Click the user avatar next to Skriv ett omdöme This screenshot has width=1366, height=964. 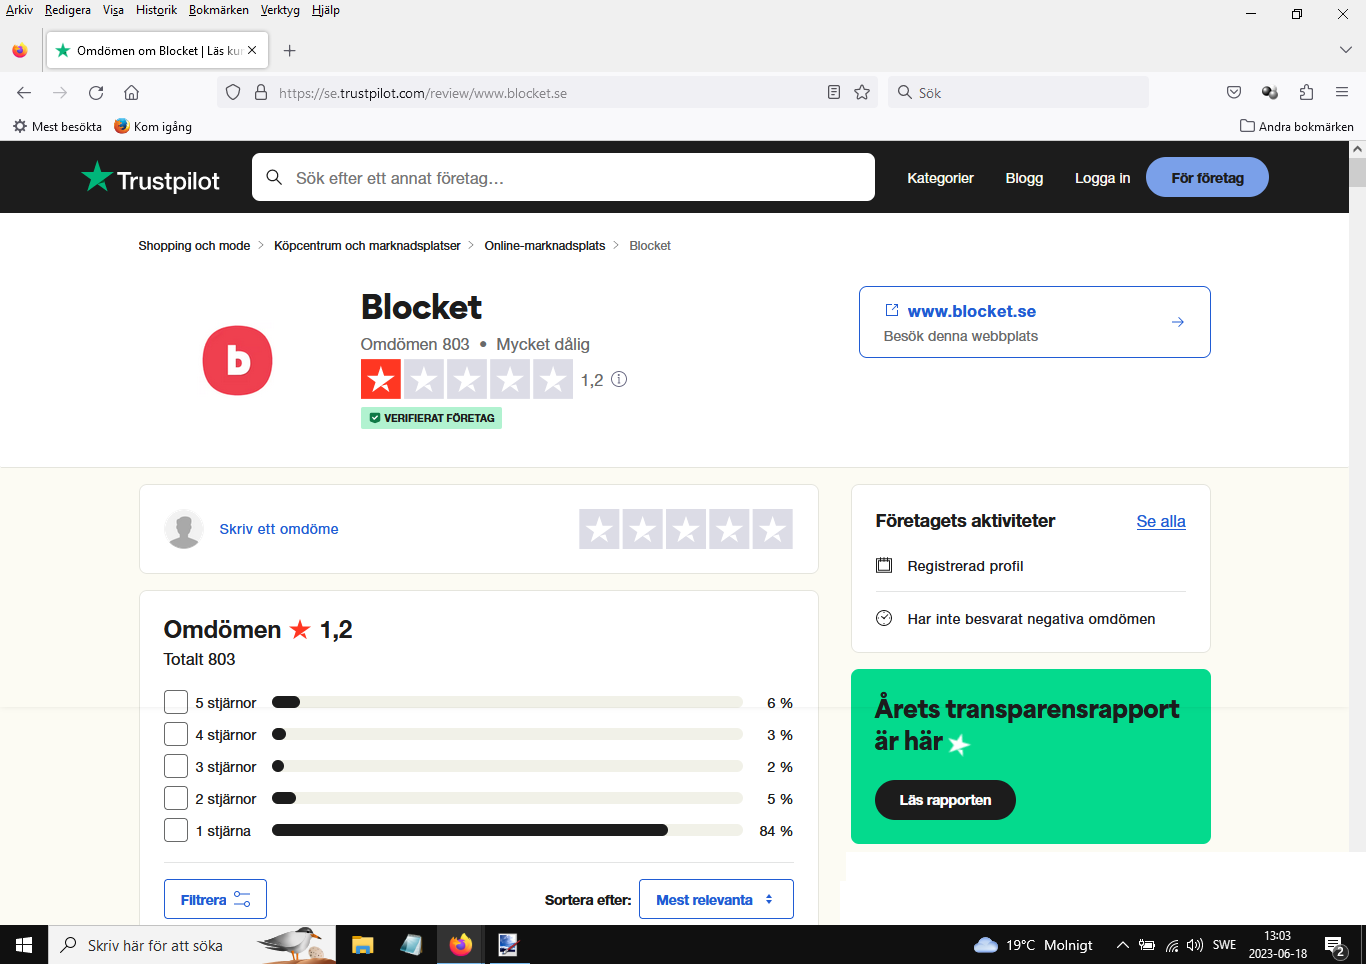pos(184,529)
